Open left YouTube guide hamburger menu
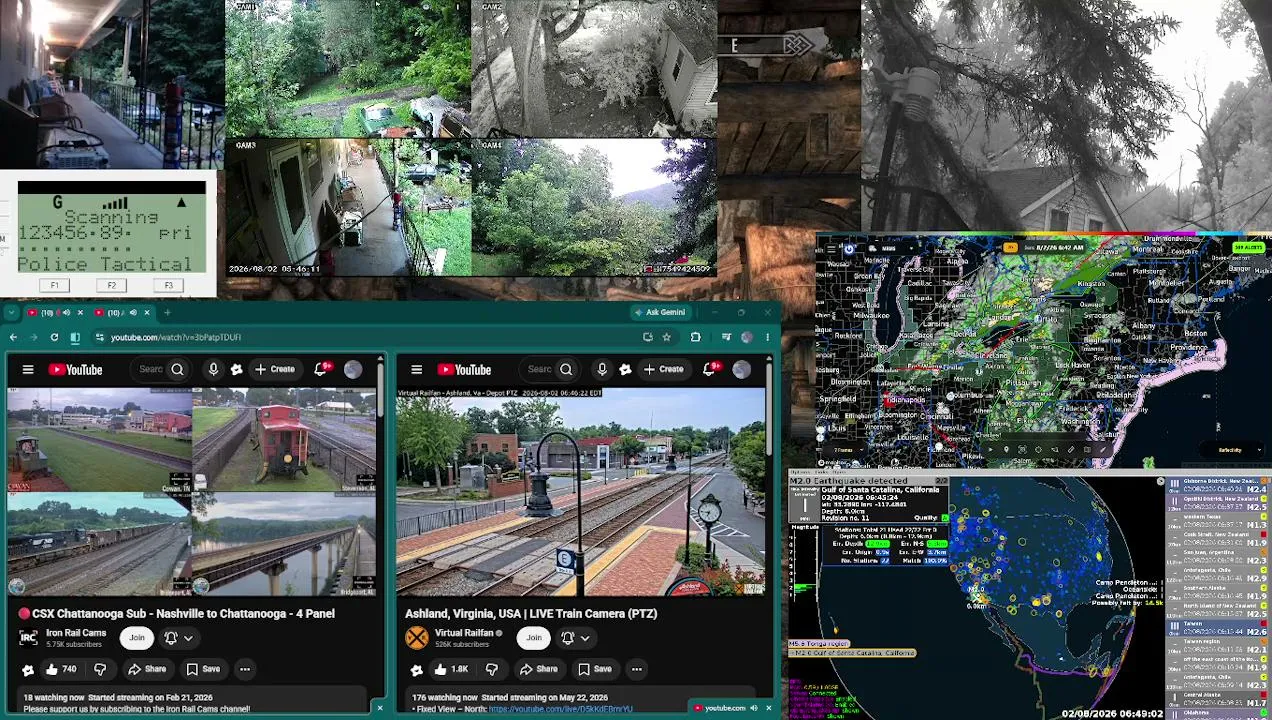The image size is (1272, 720). (28, 370)
